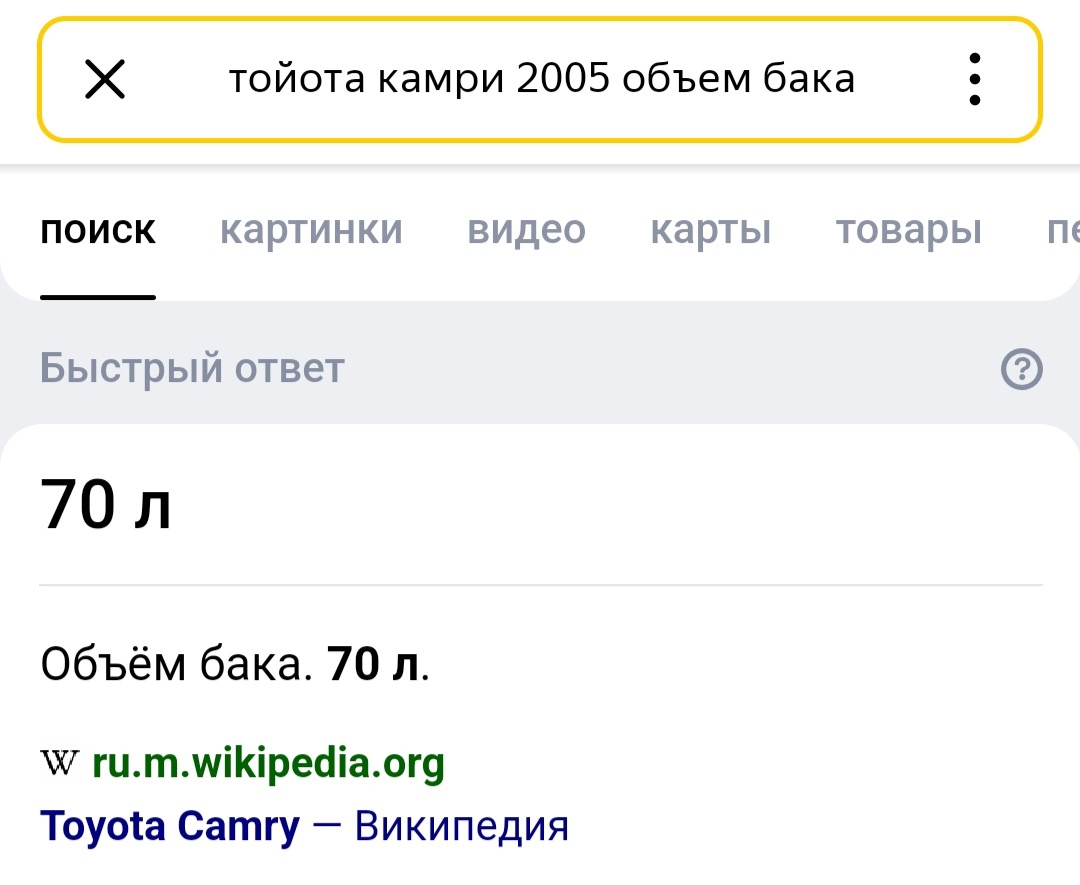The height and width of the screenshot is (885, 1080).
Task: Click the year 2005 in the search query
Action: click(563, 79)
